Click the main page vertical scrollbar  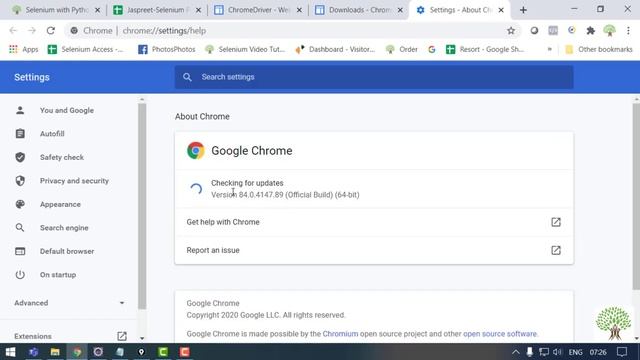(636, 196)
